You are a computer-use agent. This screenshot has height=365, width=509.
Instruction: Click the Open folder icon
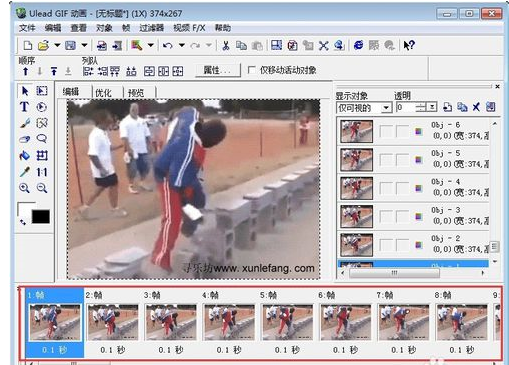click(x=43, y=45)
